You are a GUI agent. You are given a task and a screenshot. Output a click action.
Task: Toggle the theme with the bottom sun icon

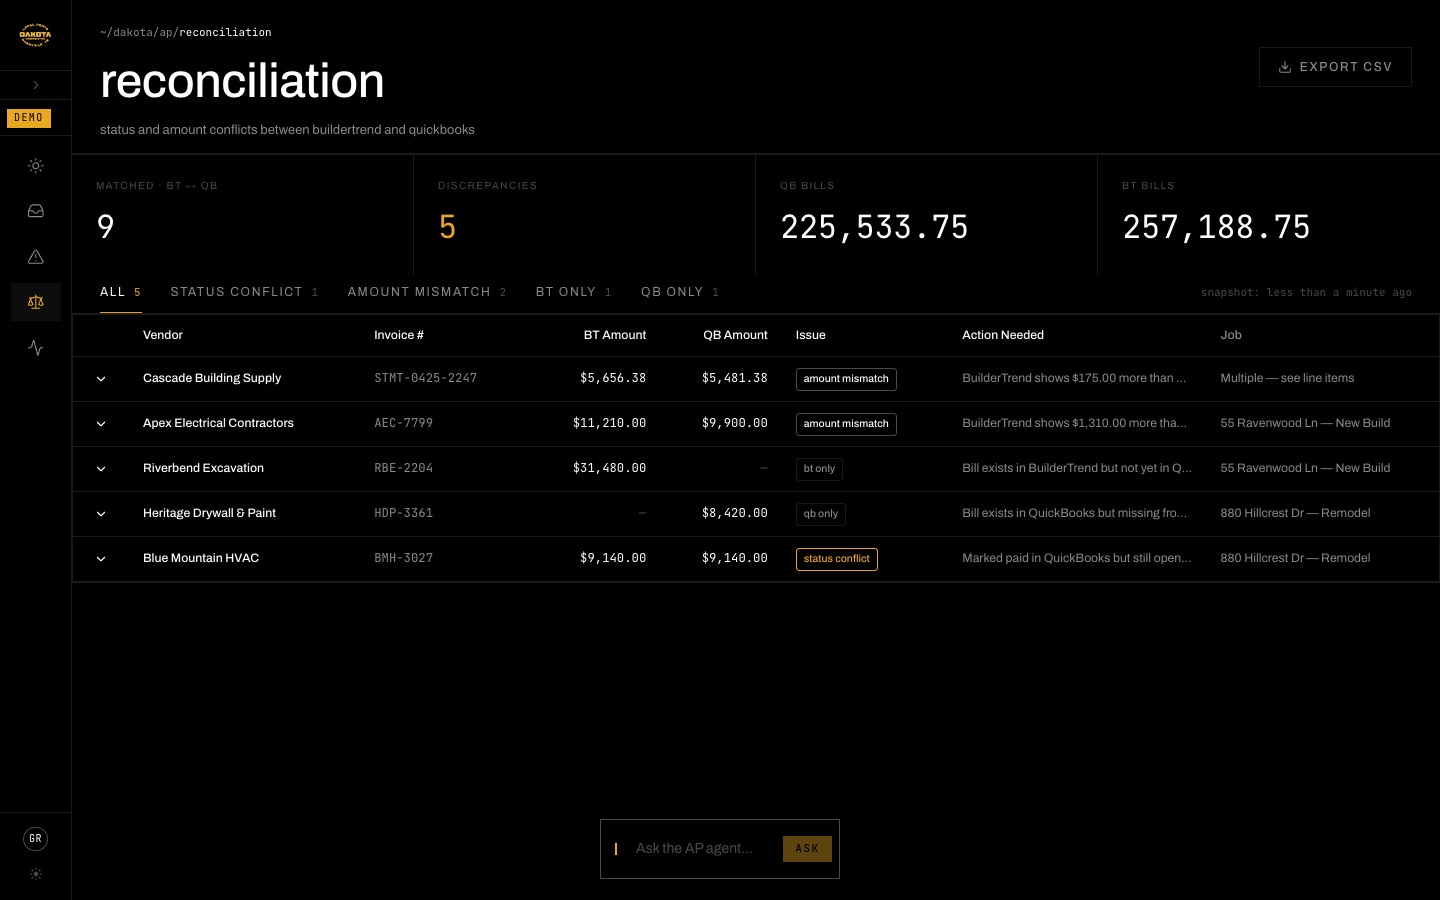point(36,874)
